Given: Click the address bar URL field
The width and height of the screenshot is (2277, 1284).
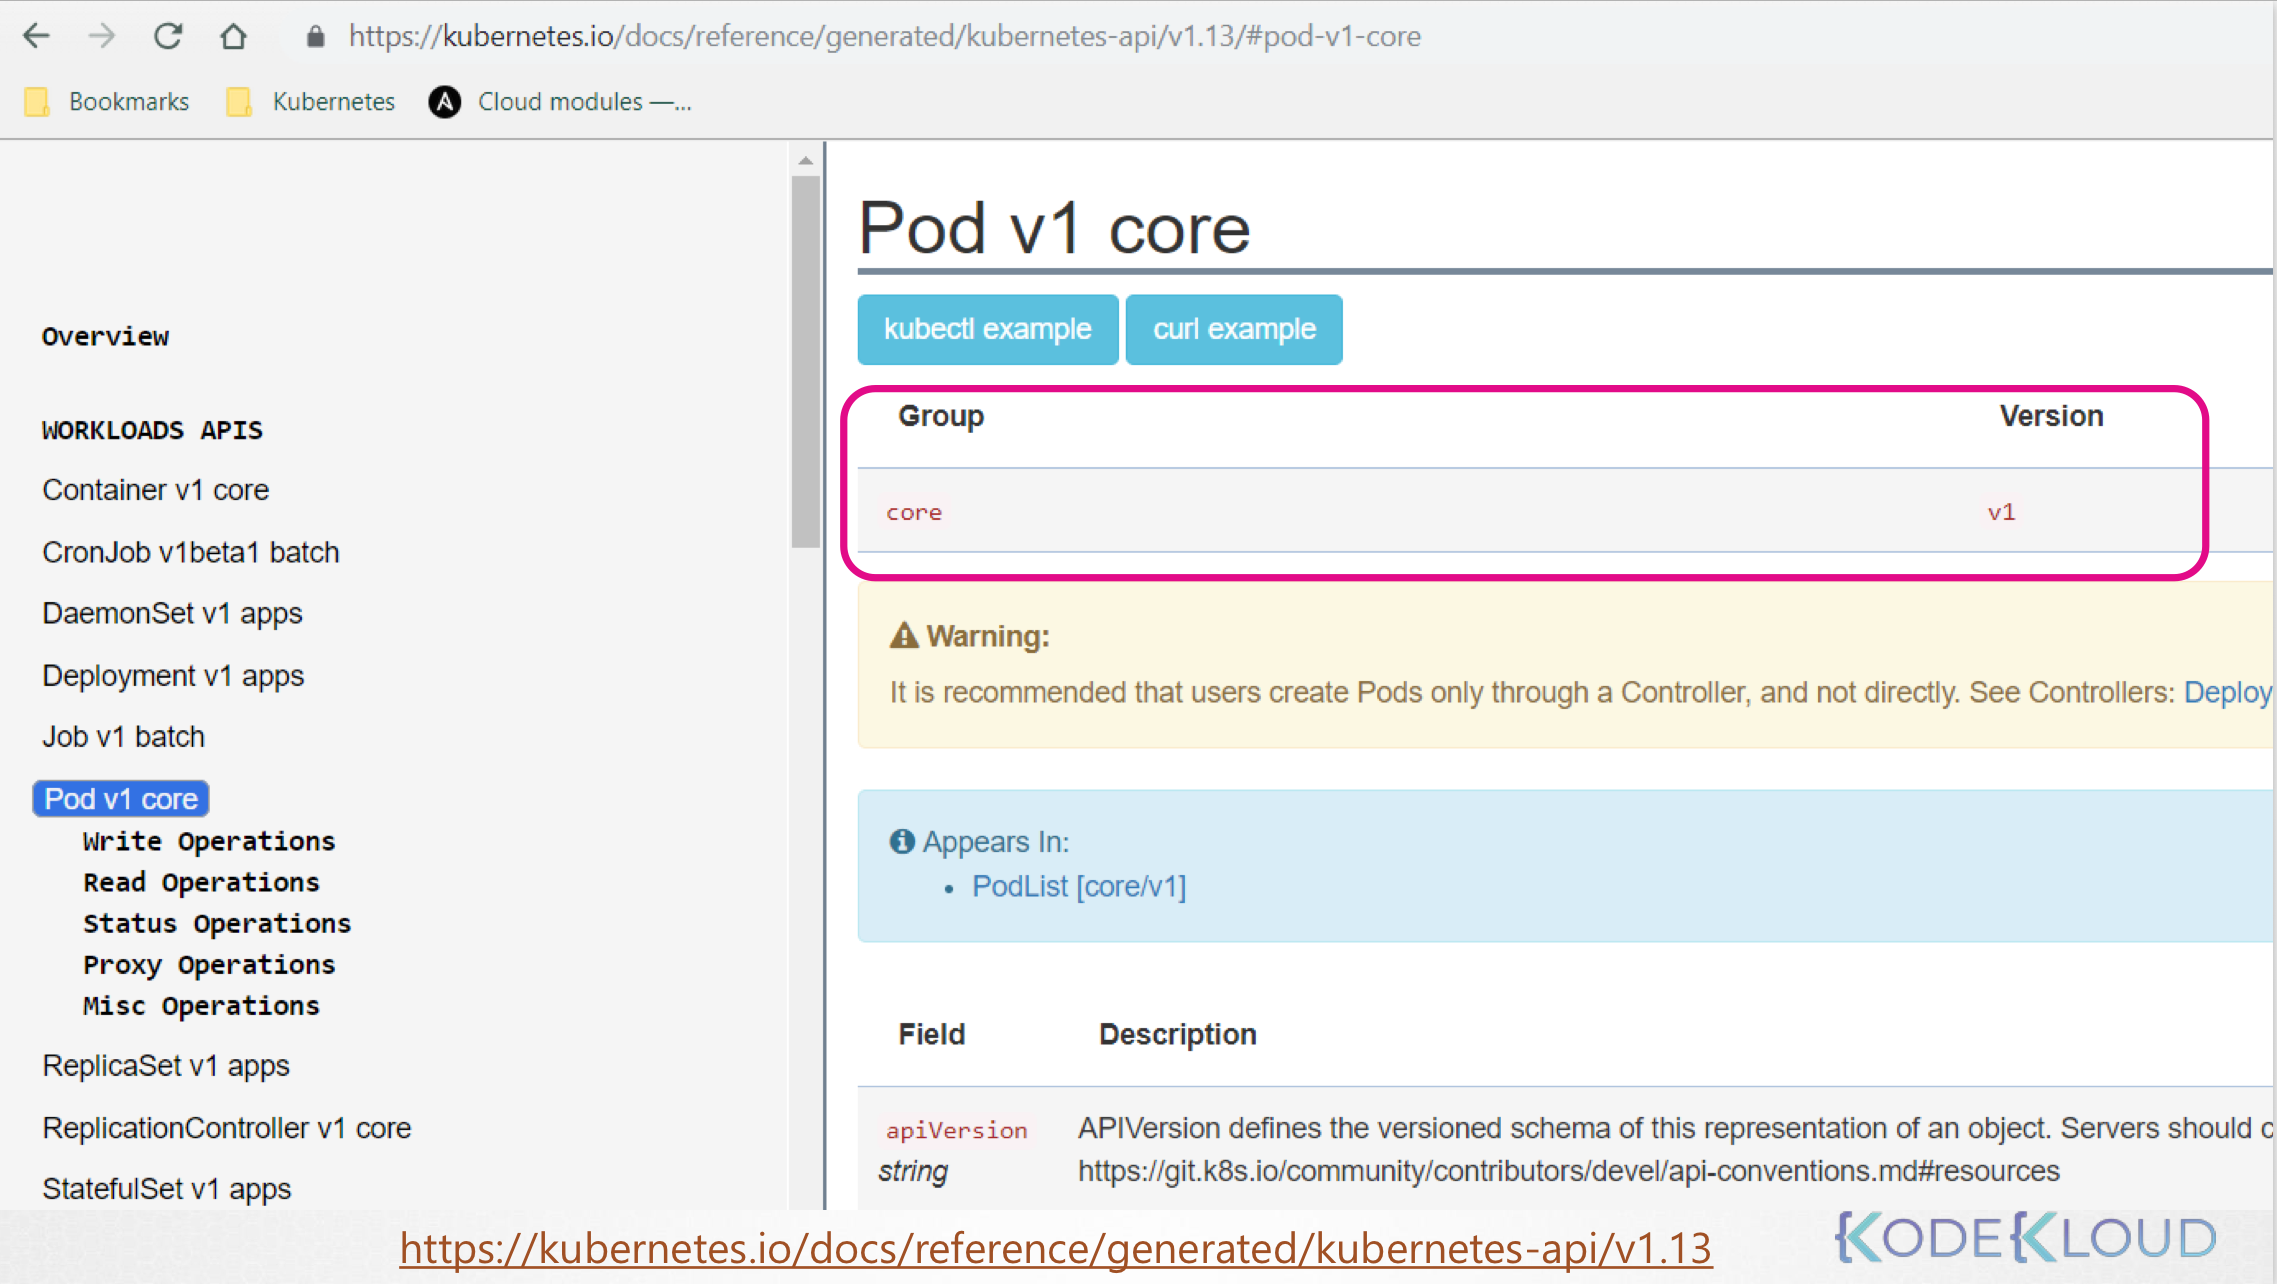Looking at the screenshot, I should coord(884,37).
